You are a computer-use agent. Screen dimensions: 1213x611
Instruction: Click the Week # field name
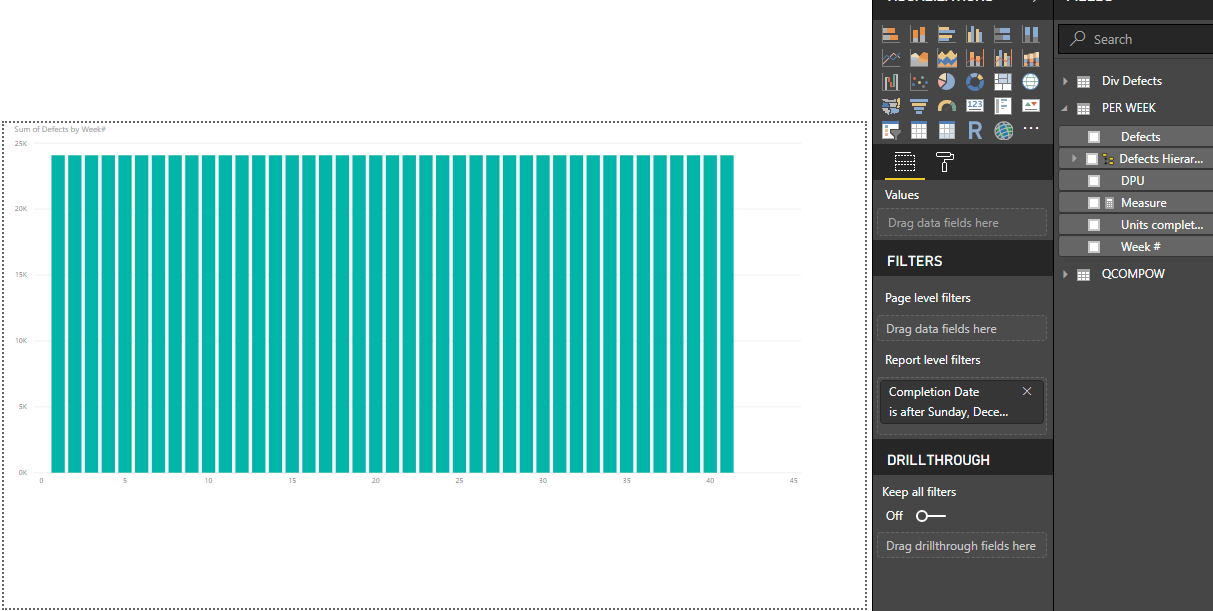(x=1141, y=247)
